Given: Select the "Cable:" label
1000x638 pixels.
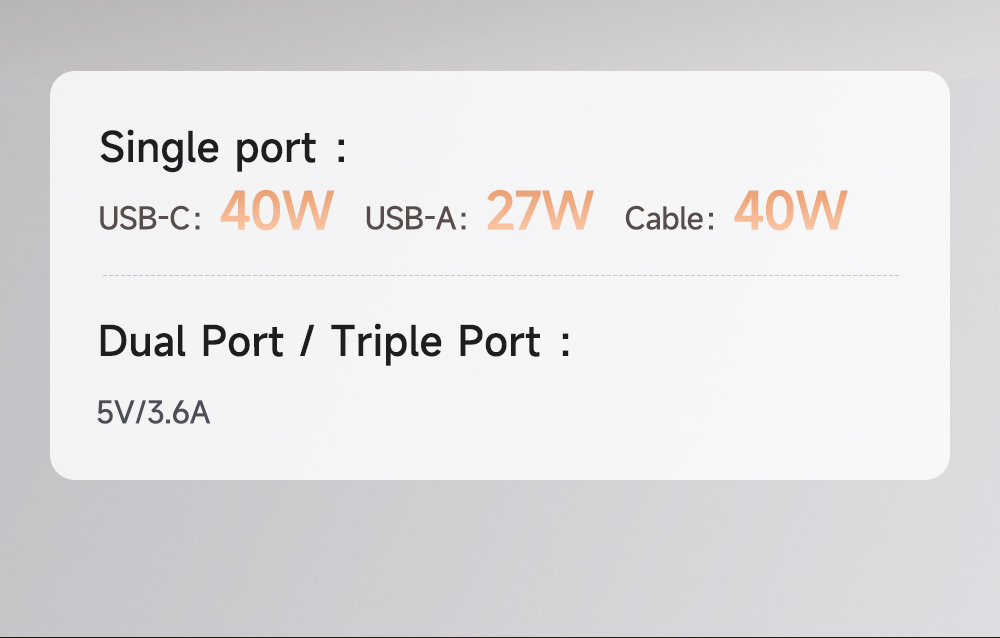Looking at the screenshot, I should point(669,218).
